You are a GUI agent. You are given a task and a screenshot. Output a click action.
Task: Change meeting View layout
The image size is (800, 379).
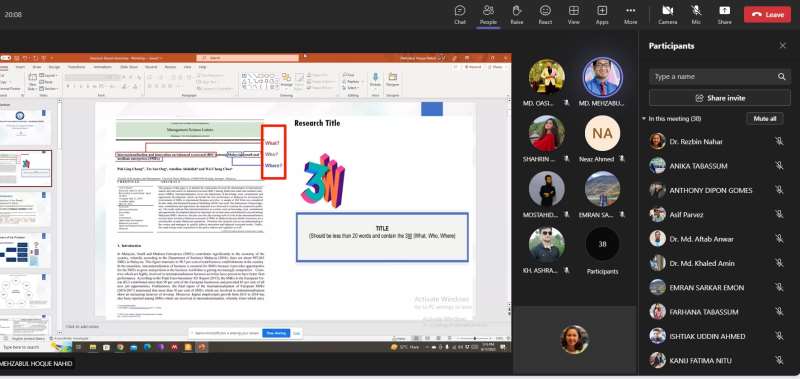(x=573, y=15)
